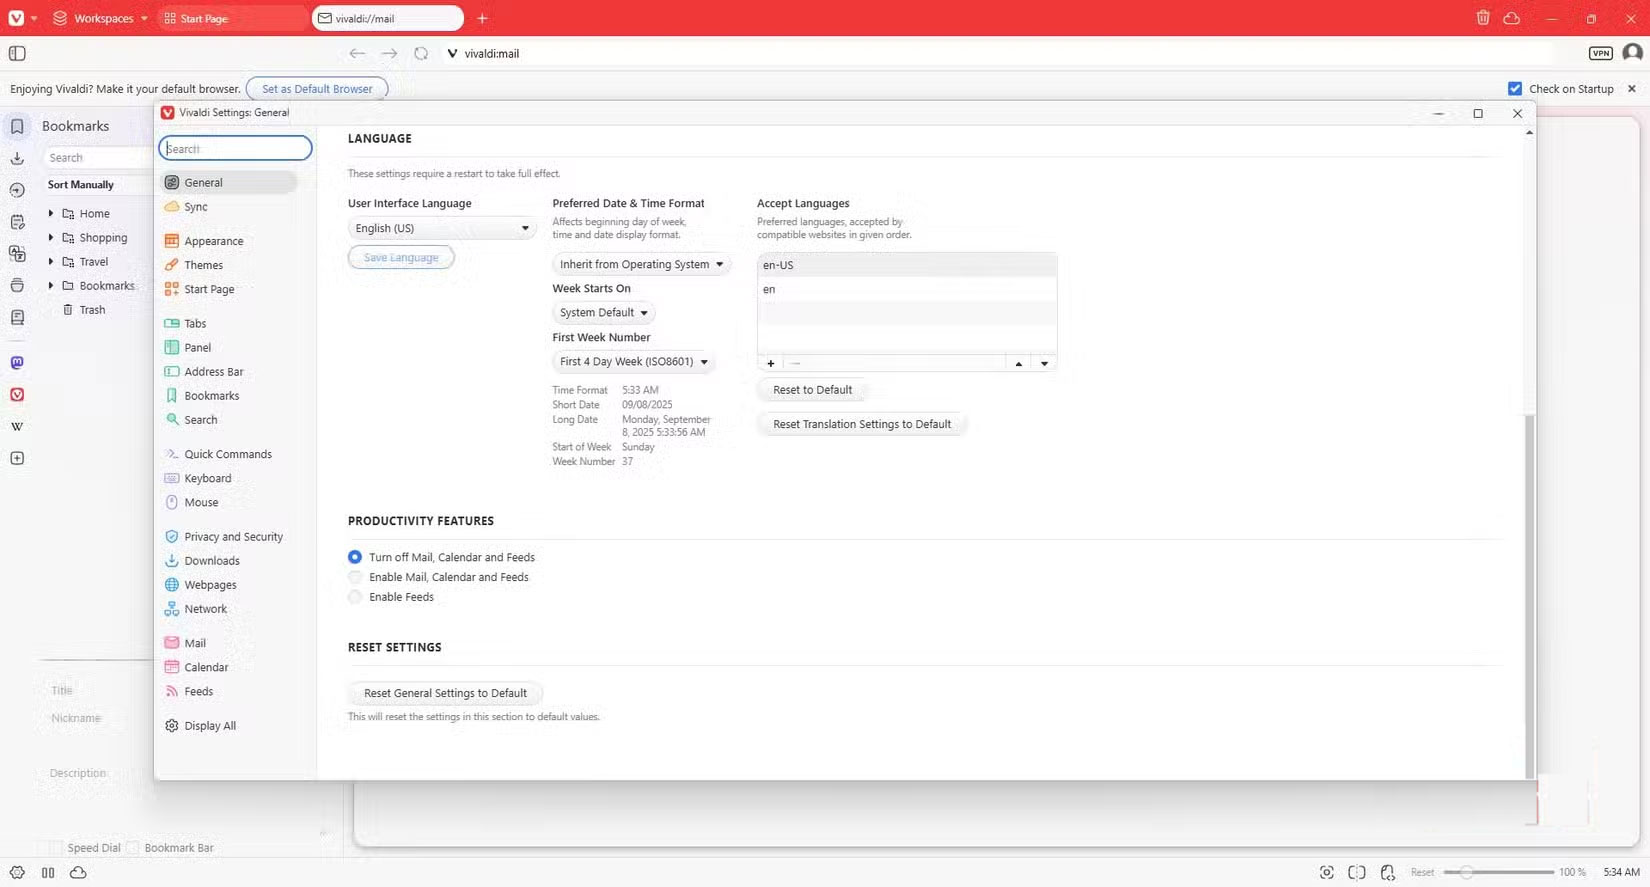Go to Themes settings section

click(203, 265)
